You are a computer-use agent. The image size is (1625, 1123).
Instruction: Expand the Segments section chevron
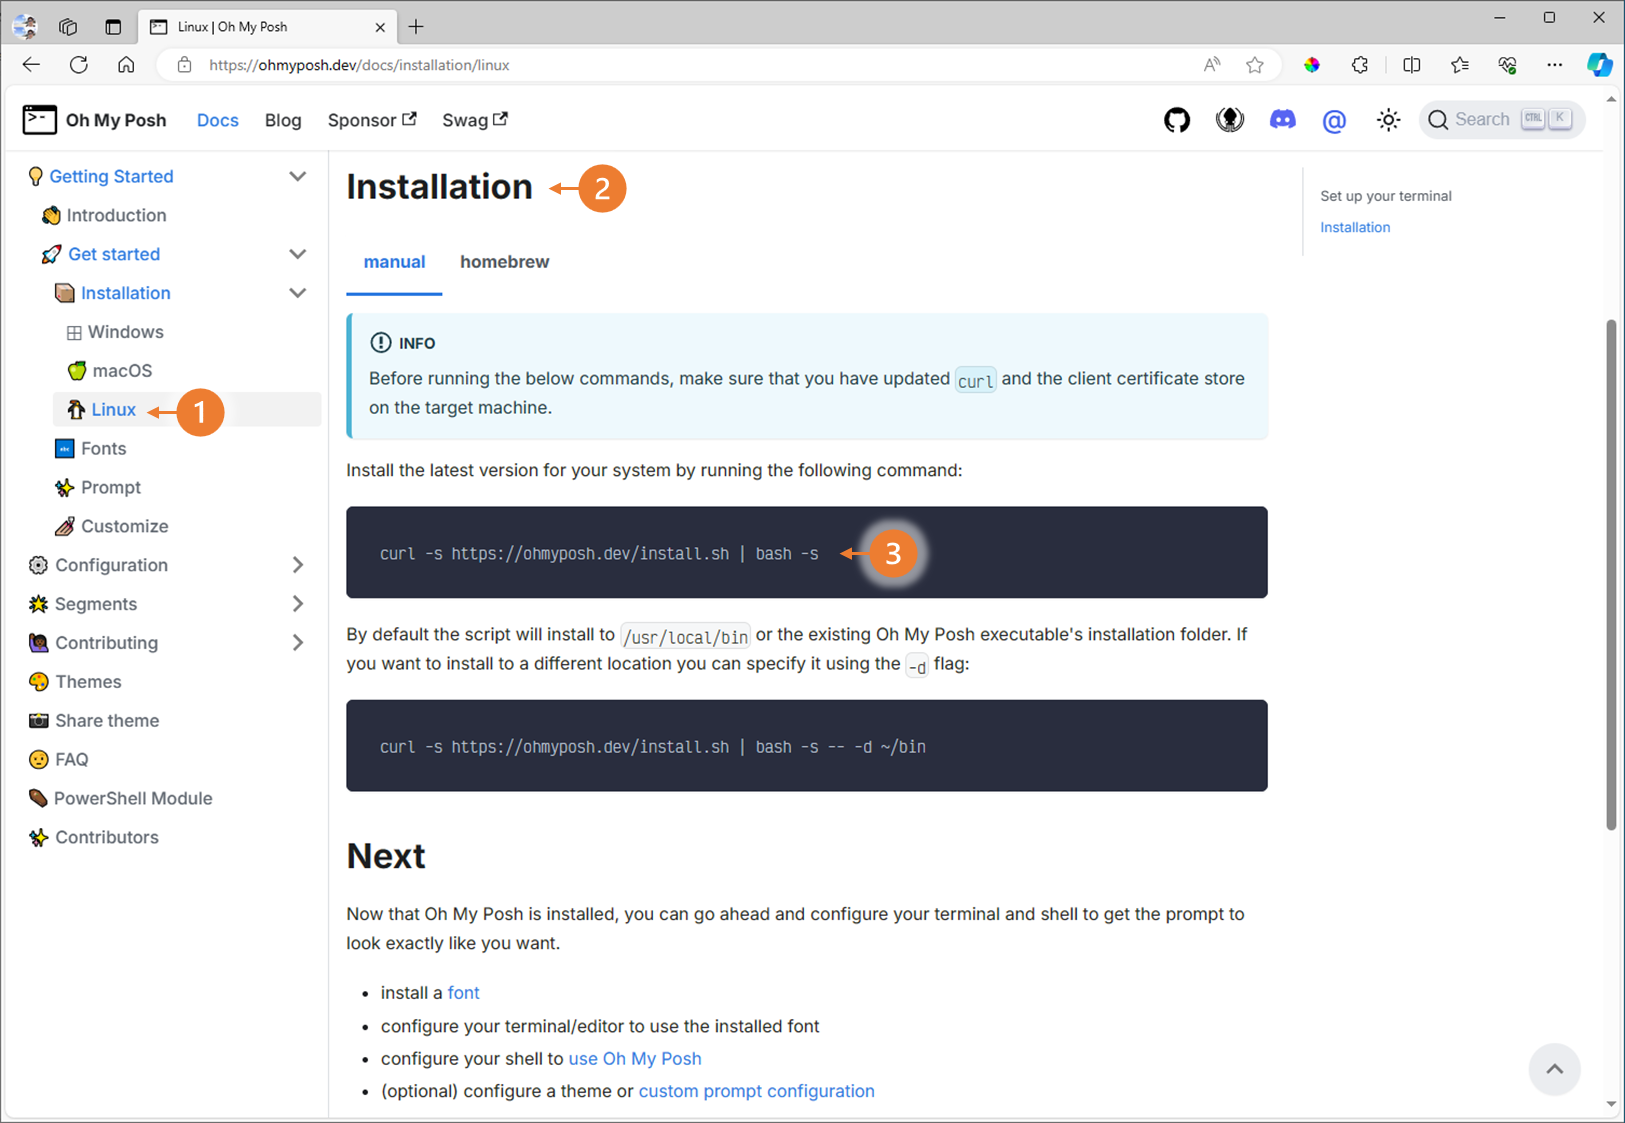(297, 604)
